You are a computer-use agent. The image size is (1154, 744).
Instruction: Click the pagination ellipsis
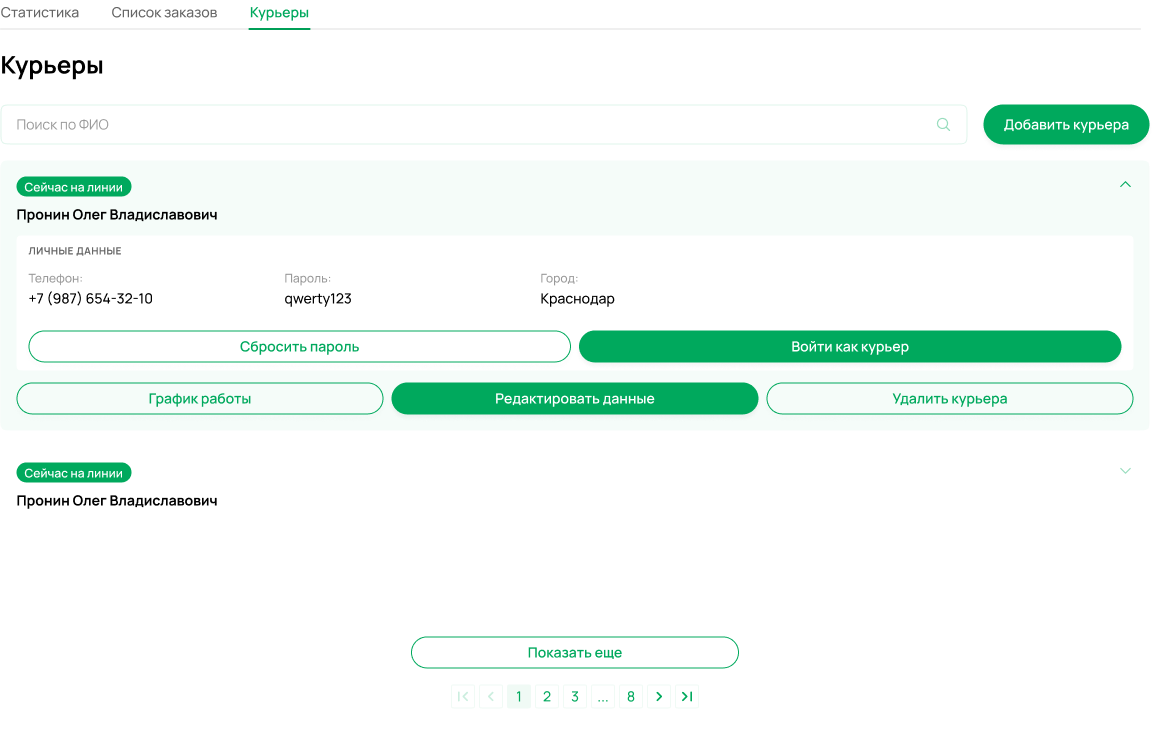[603, 697]
